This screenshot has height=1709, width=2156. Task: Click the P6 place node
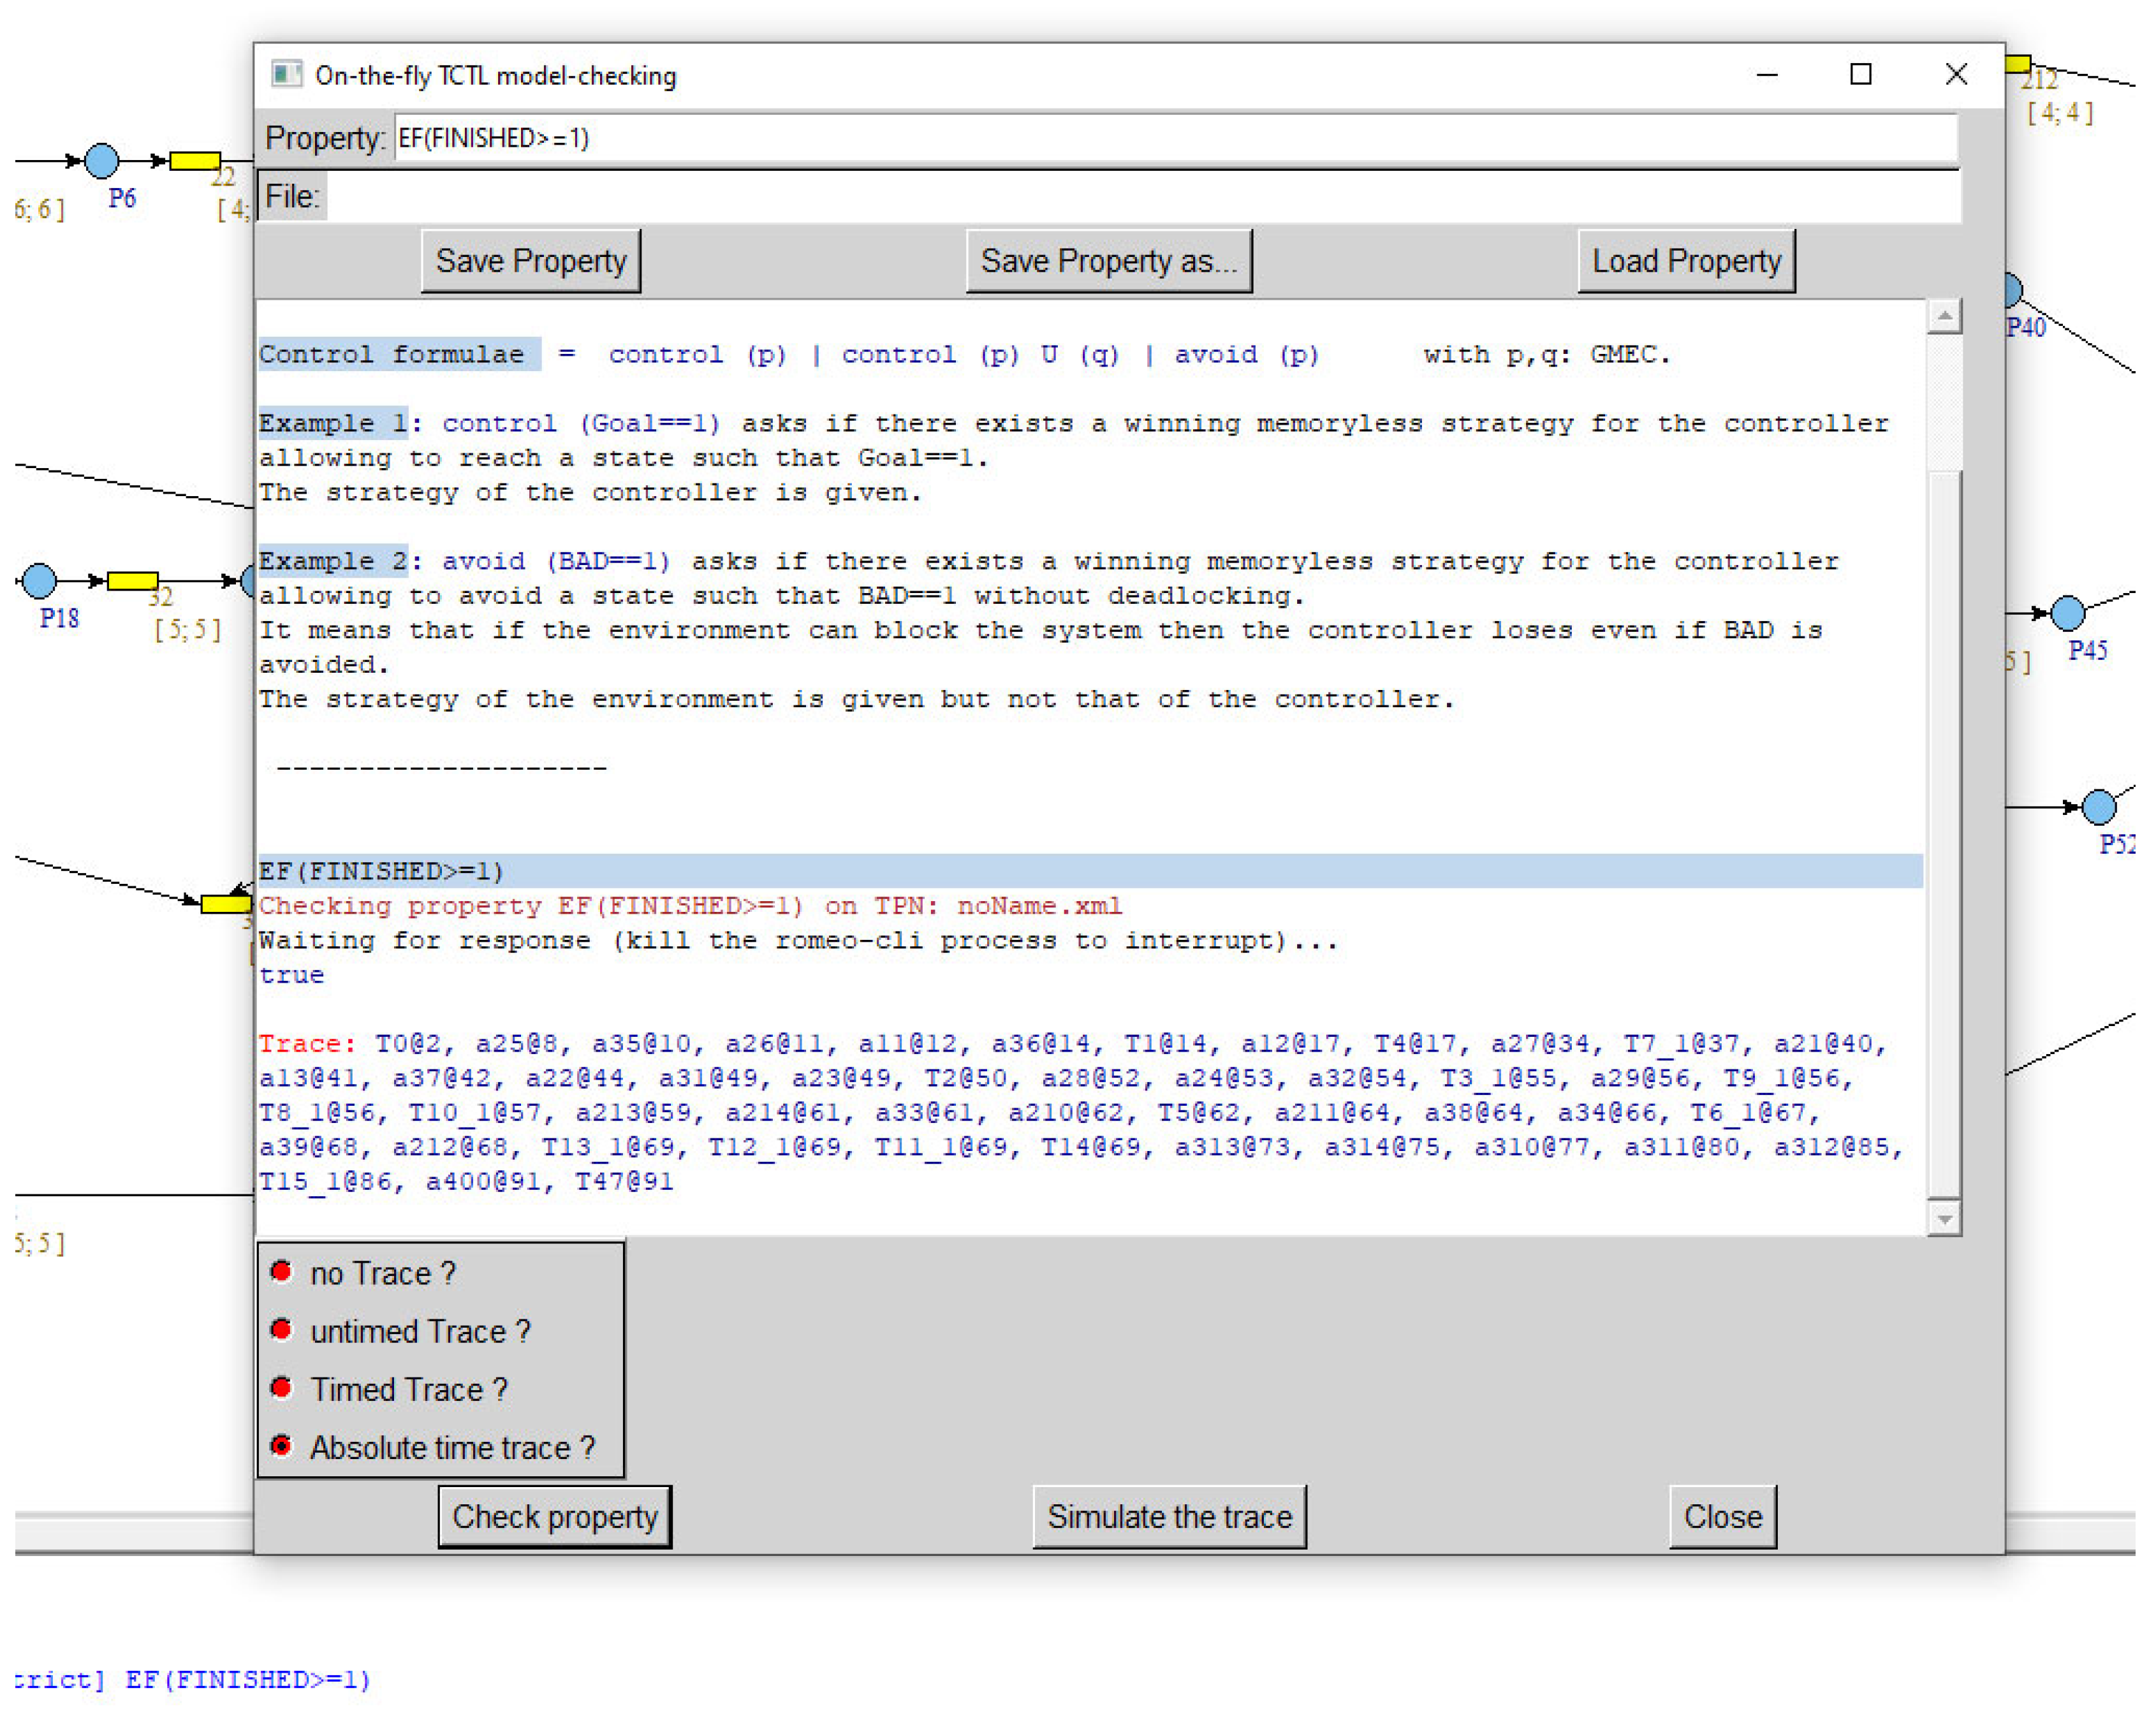coord(101,160)
